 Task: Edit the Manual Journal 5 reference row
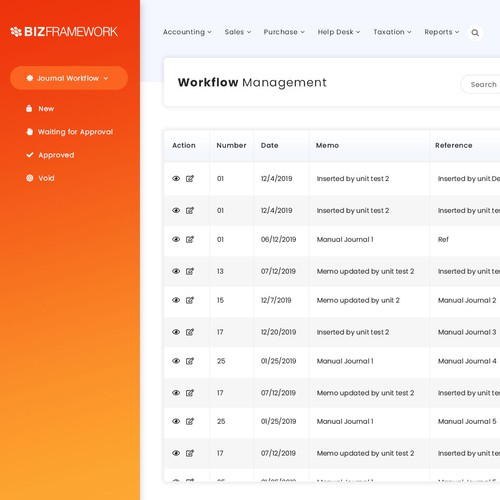pyautogui.click(x=190, y=421)
